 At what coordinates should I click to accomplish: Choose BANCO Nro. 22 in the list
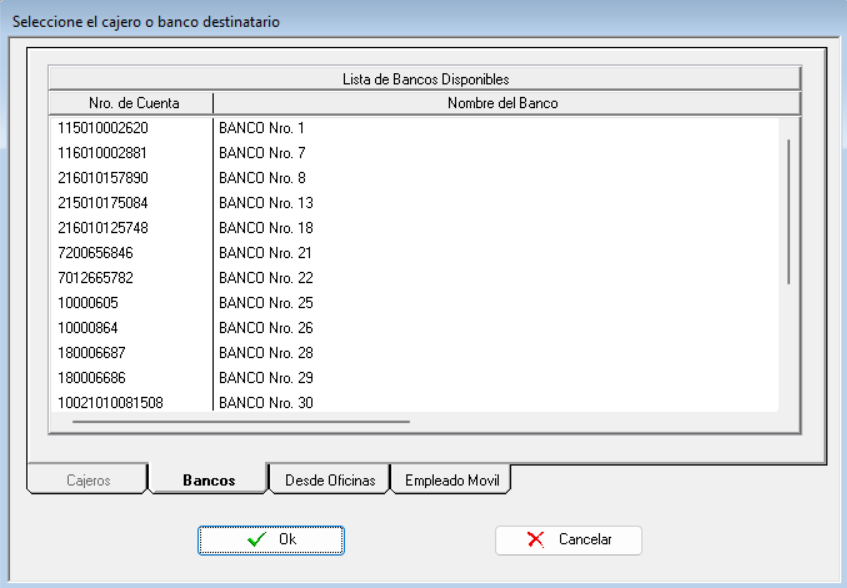(266, 278)
